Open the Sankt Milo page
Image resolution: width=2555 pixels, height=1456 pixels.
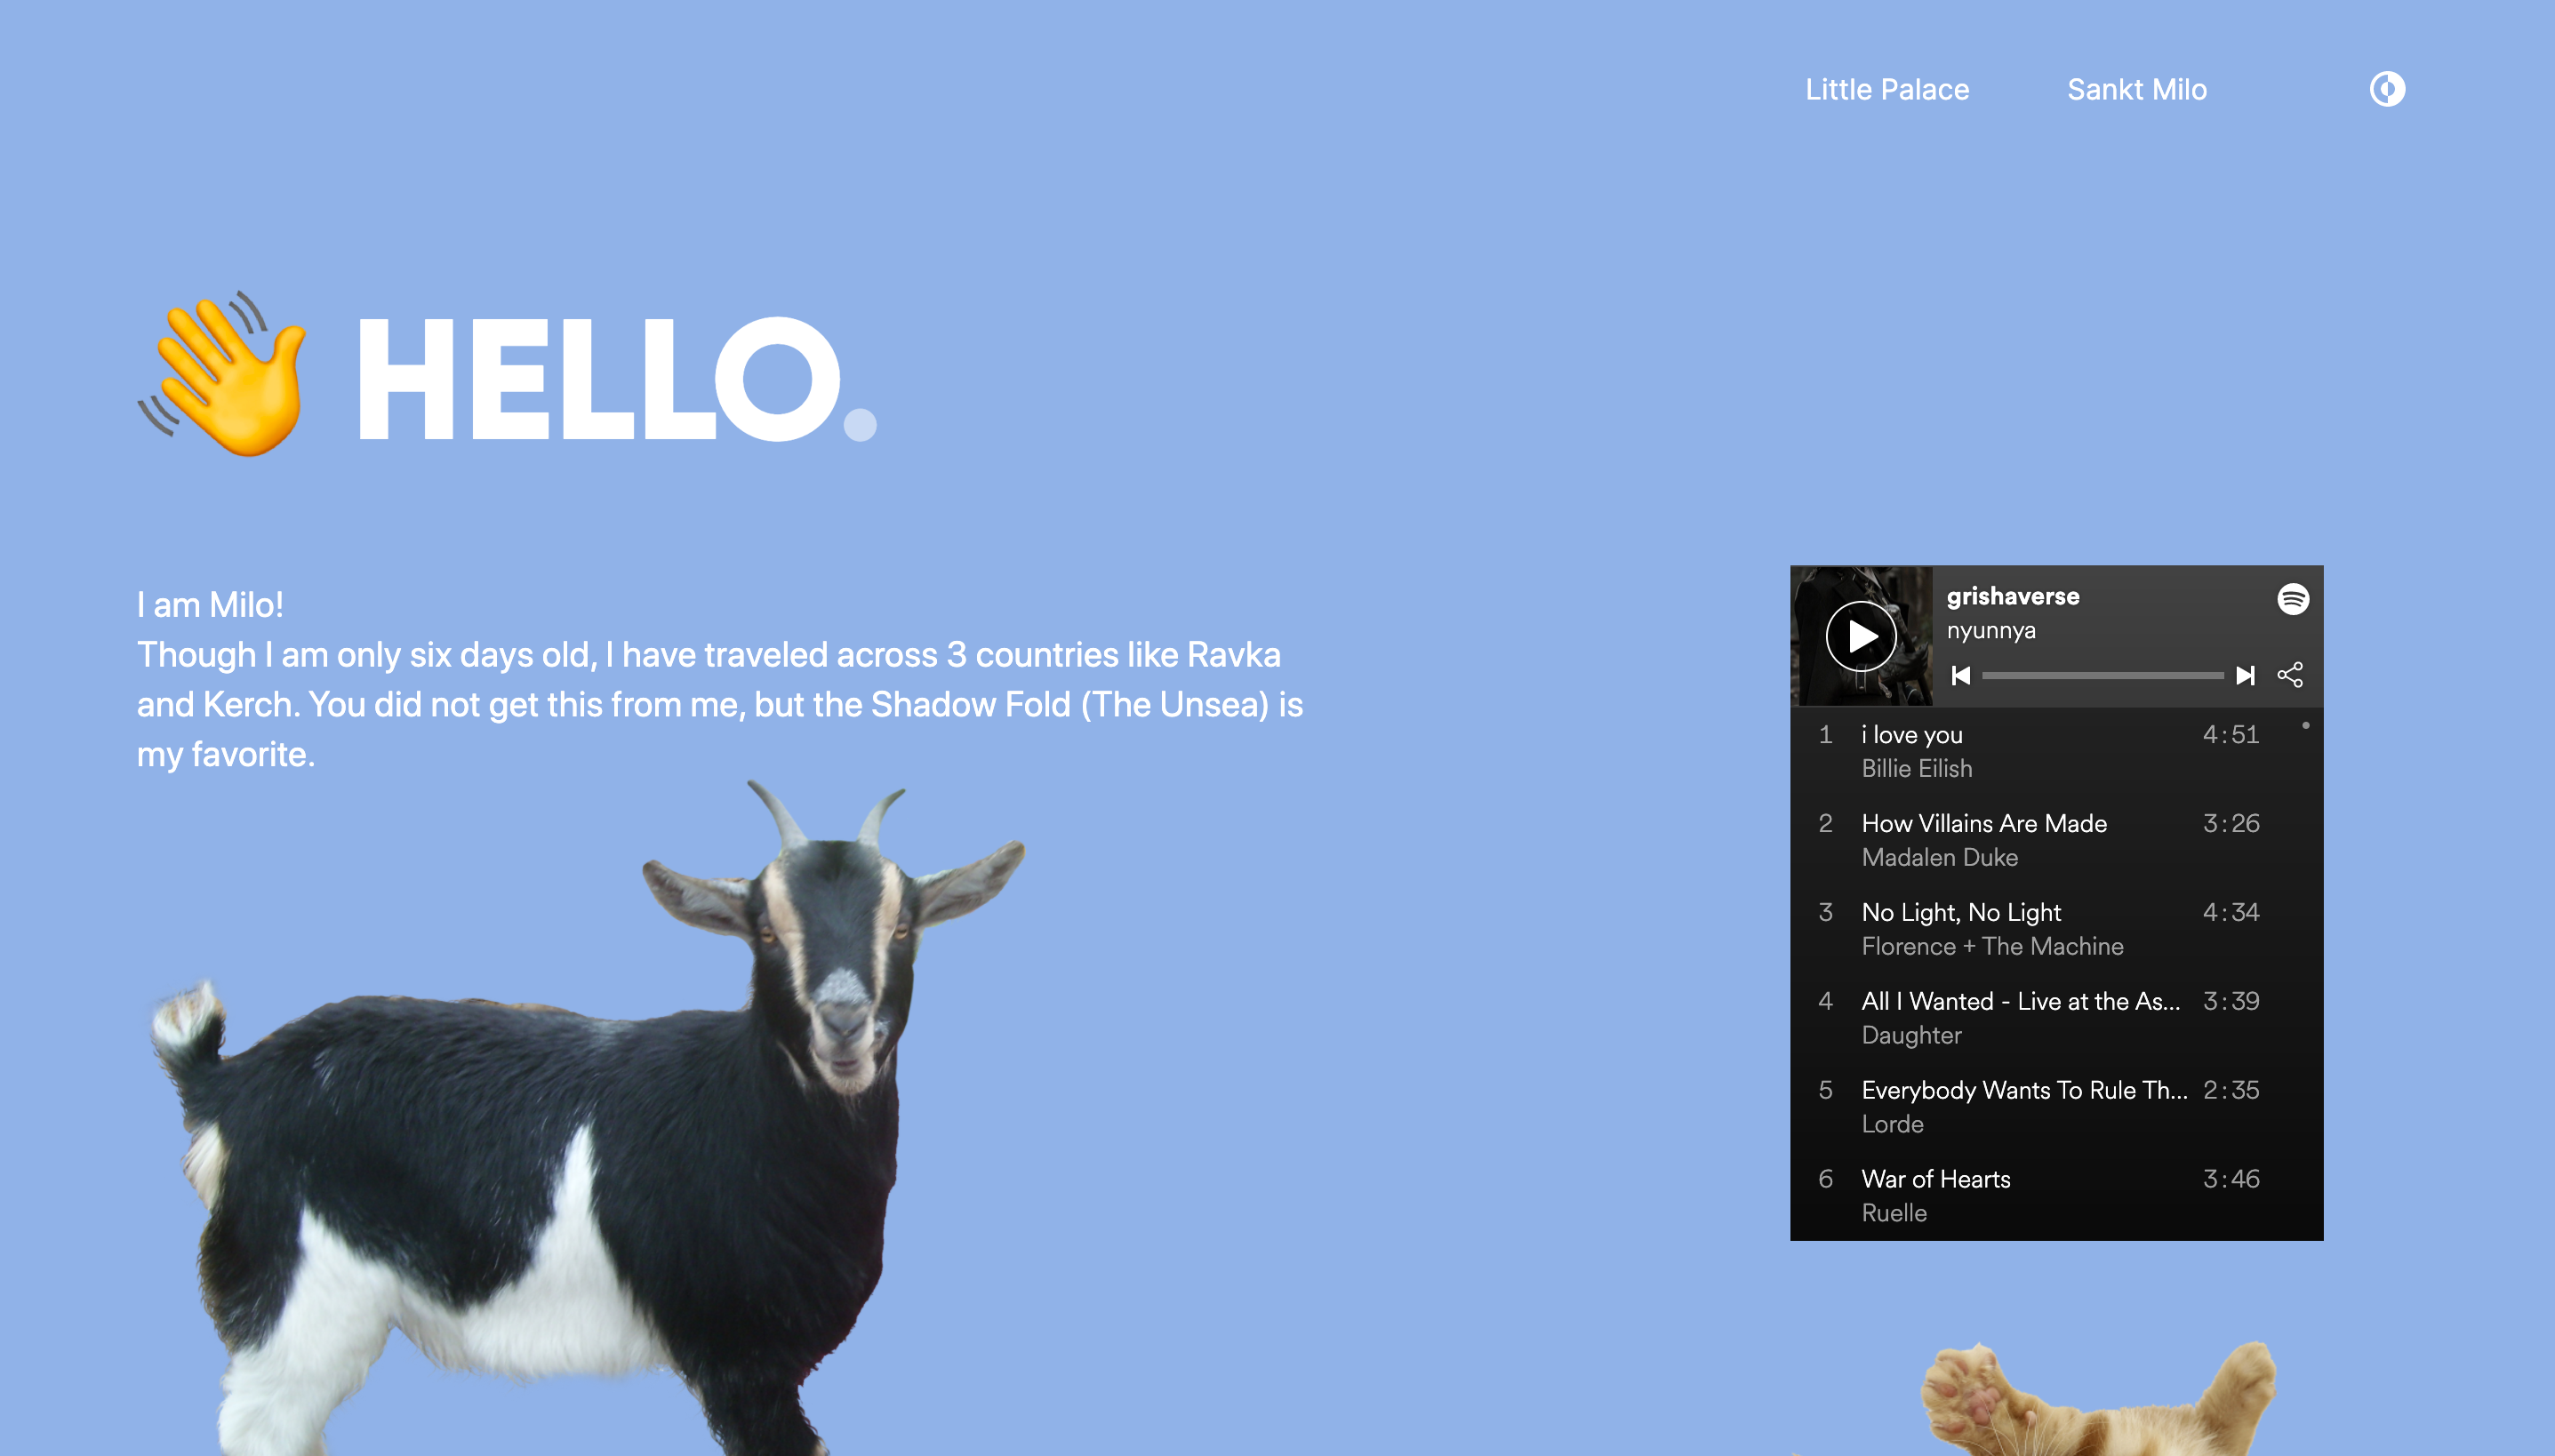[2137, 90]
